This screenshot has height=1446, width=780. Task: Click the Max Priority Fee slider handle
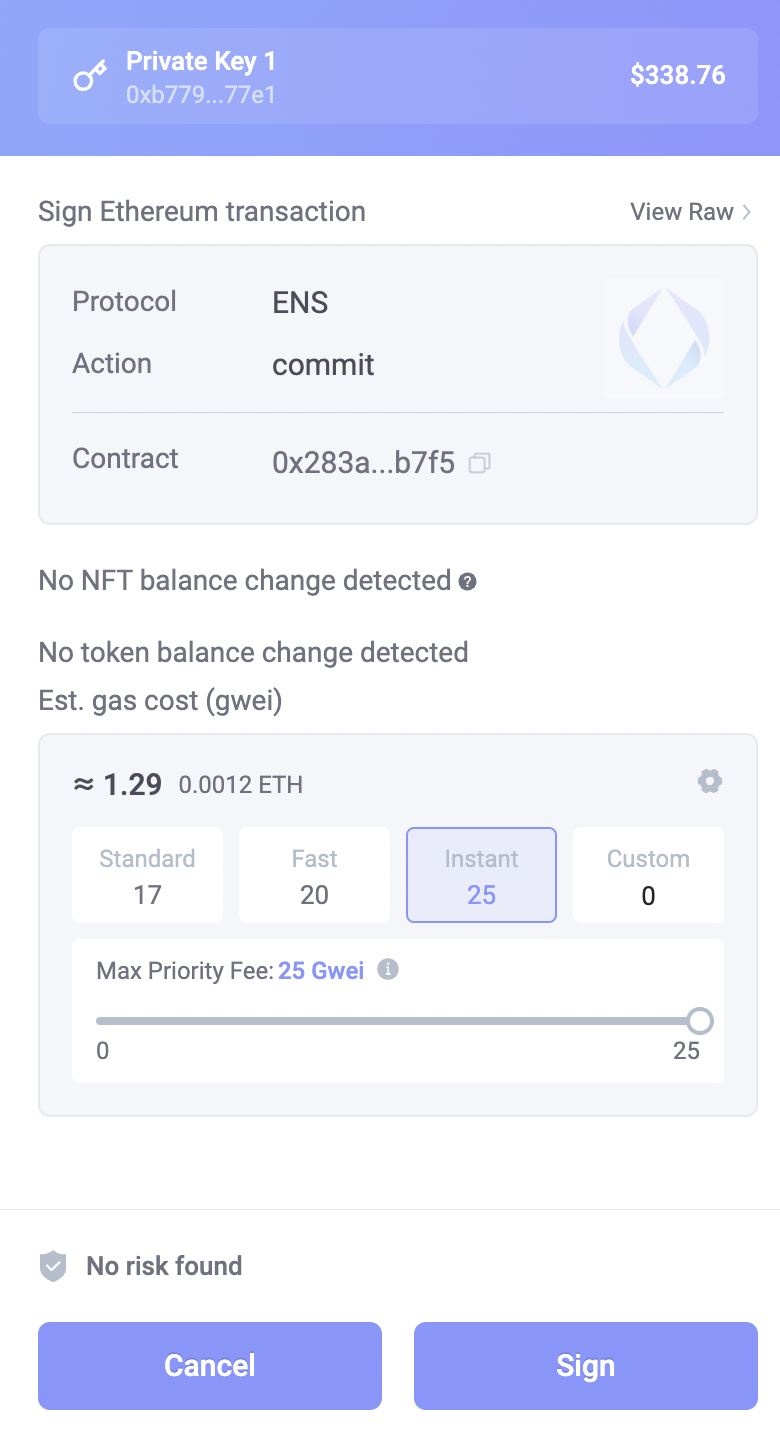click(x=700, y=1021)
